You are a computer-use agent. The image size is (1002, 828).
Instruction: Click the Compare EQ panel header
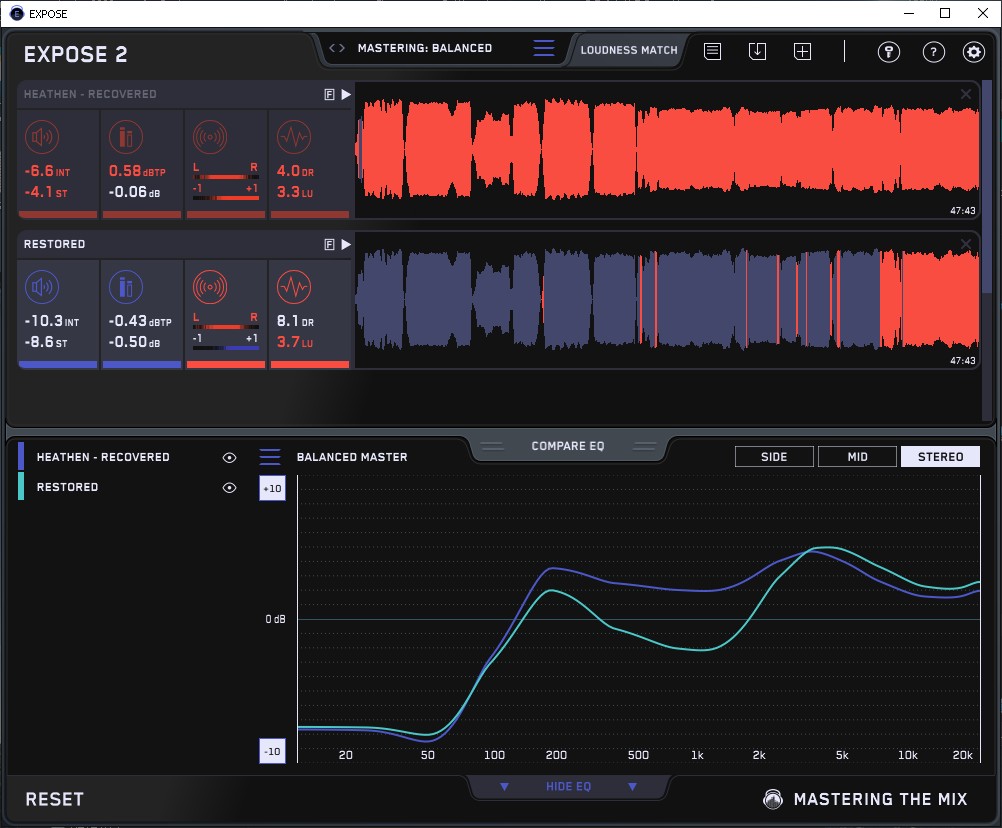pyautogui.click(x=567, y=446)
